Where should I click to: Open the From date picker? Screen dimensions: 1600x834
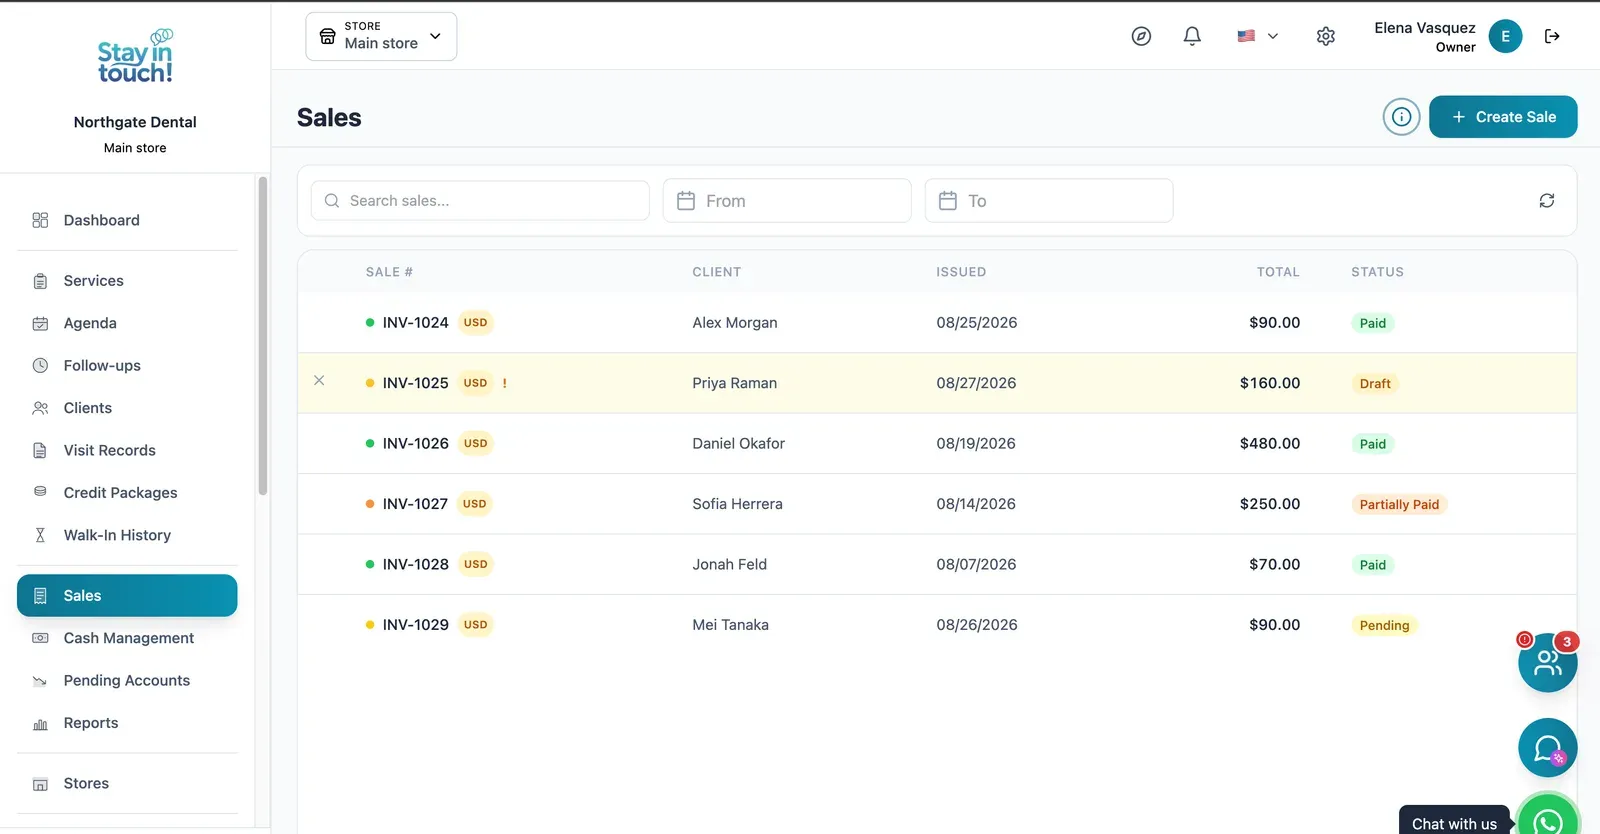click(x=787, y=201)
